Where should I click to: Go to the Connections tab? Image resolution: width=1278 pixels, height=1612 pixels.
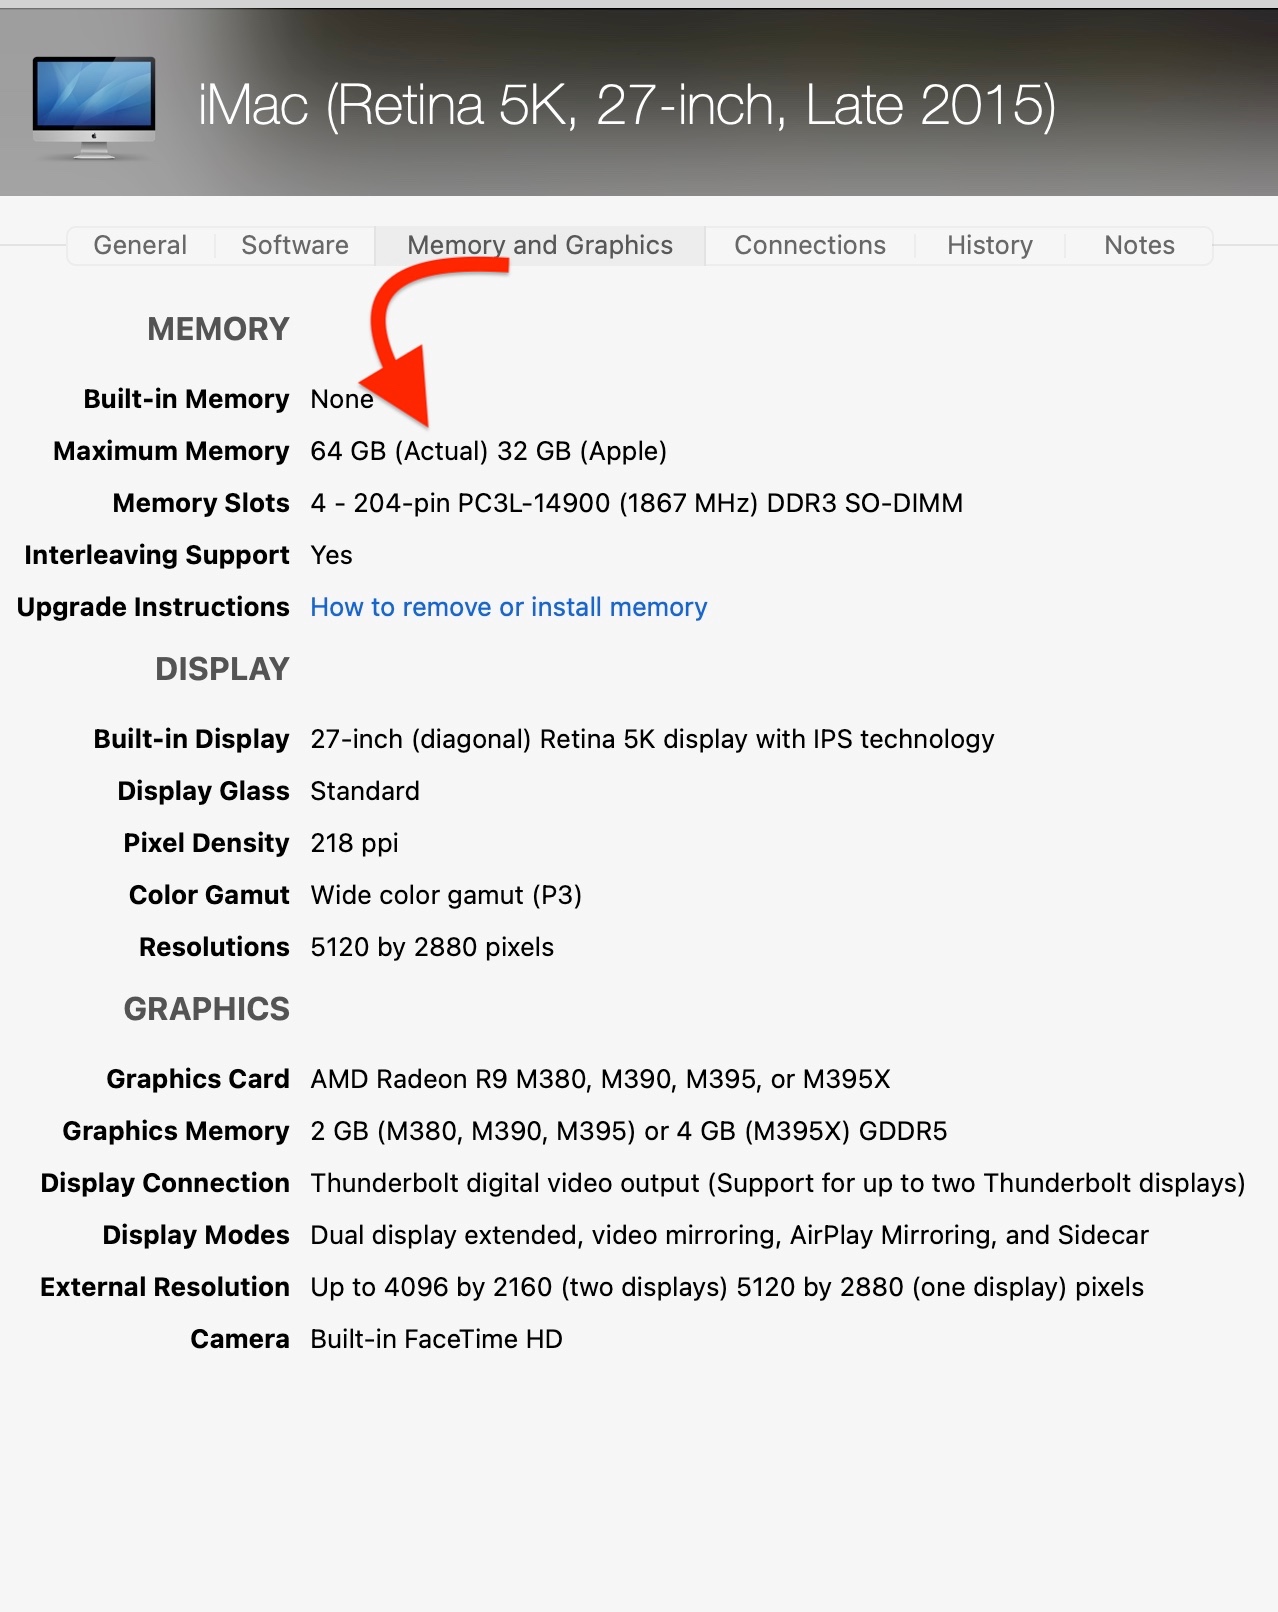click(810, 245)
